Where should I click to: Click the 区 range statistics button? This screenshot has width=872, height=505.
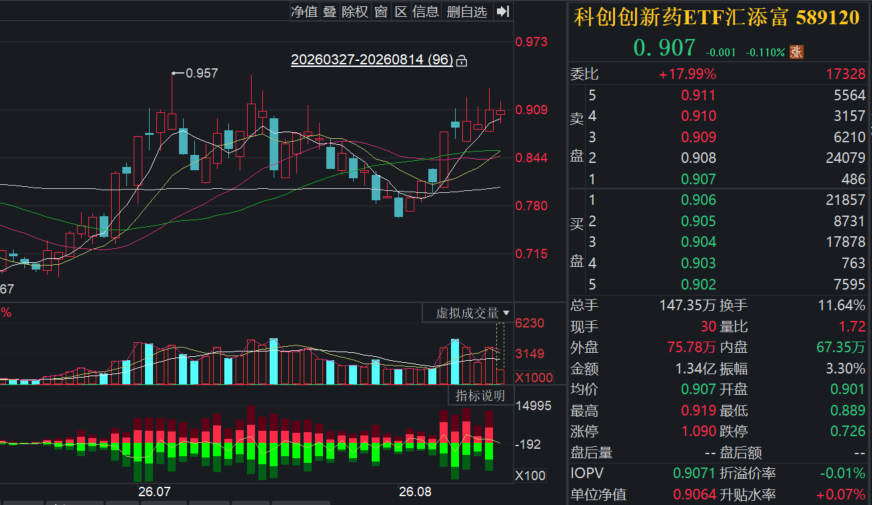pyautogui.click(x=401, y=12)
